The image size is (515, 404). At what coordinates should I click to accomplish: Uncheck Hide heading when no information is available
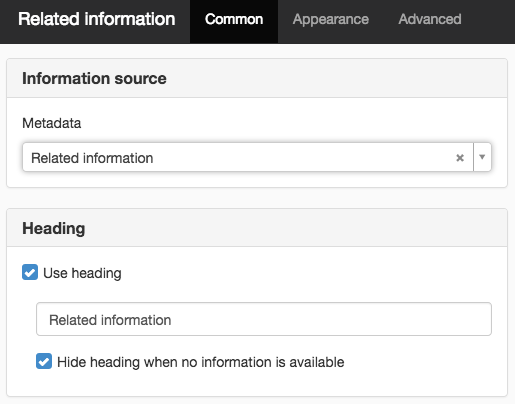tap(44, 361)
